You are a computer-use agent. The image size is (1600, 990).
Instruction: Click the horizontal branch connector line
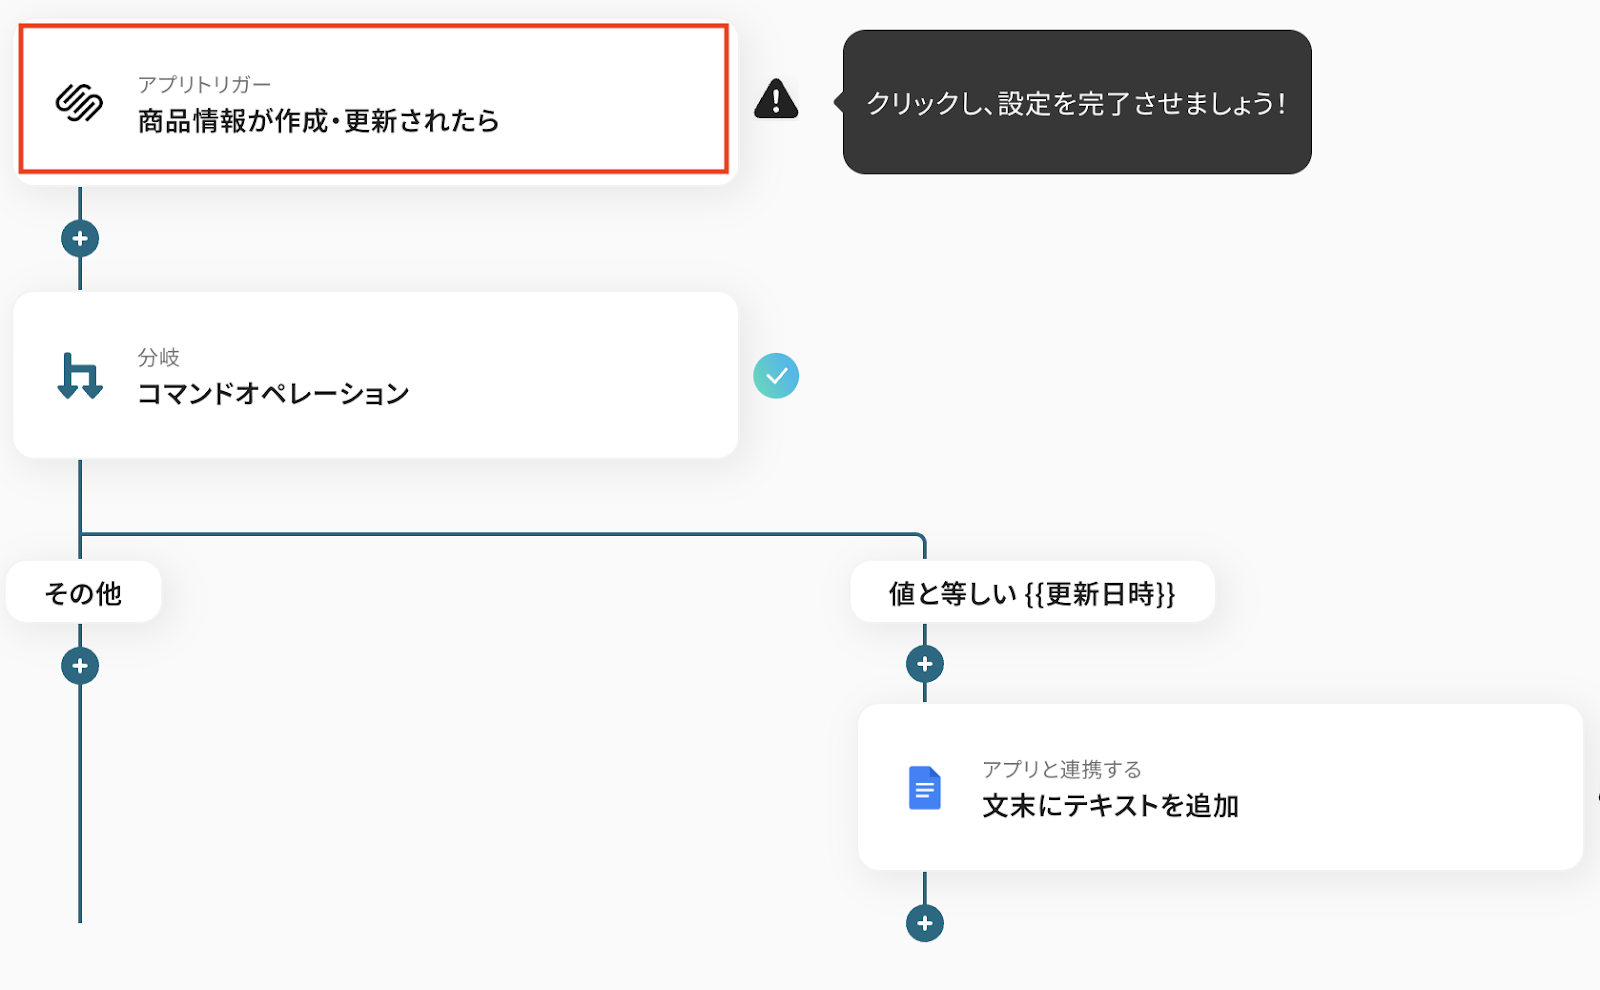click(x=500, y=534)
